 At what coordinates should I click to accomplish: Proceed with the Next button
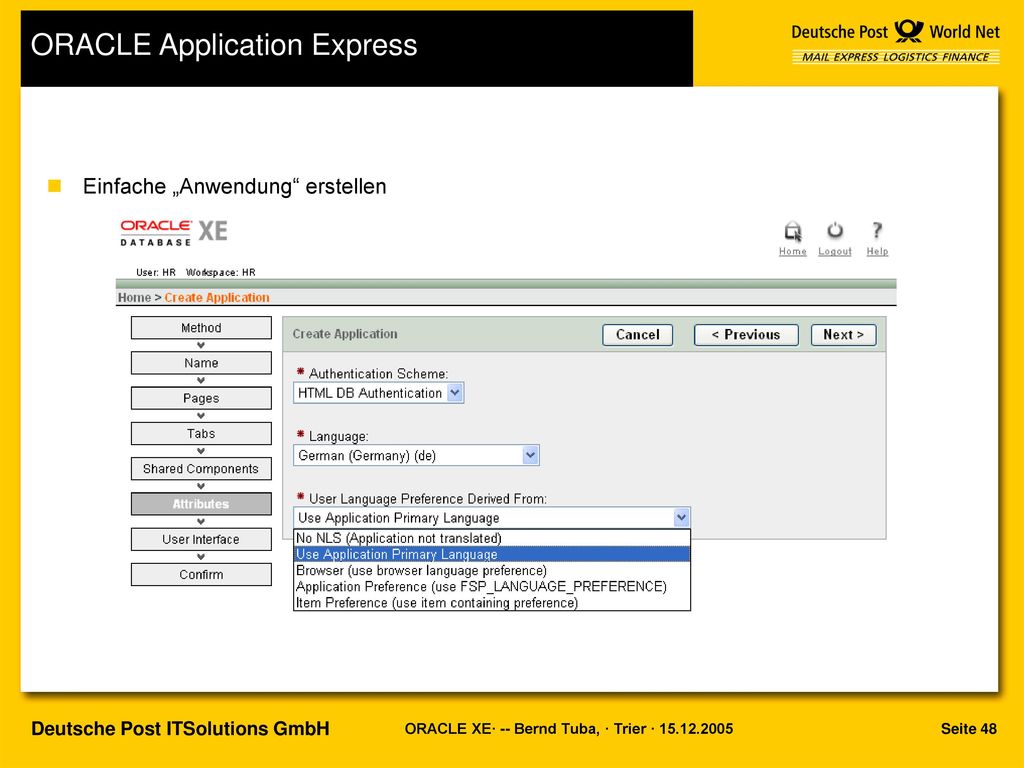(843, 335)
